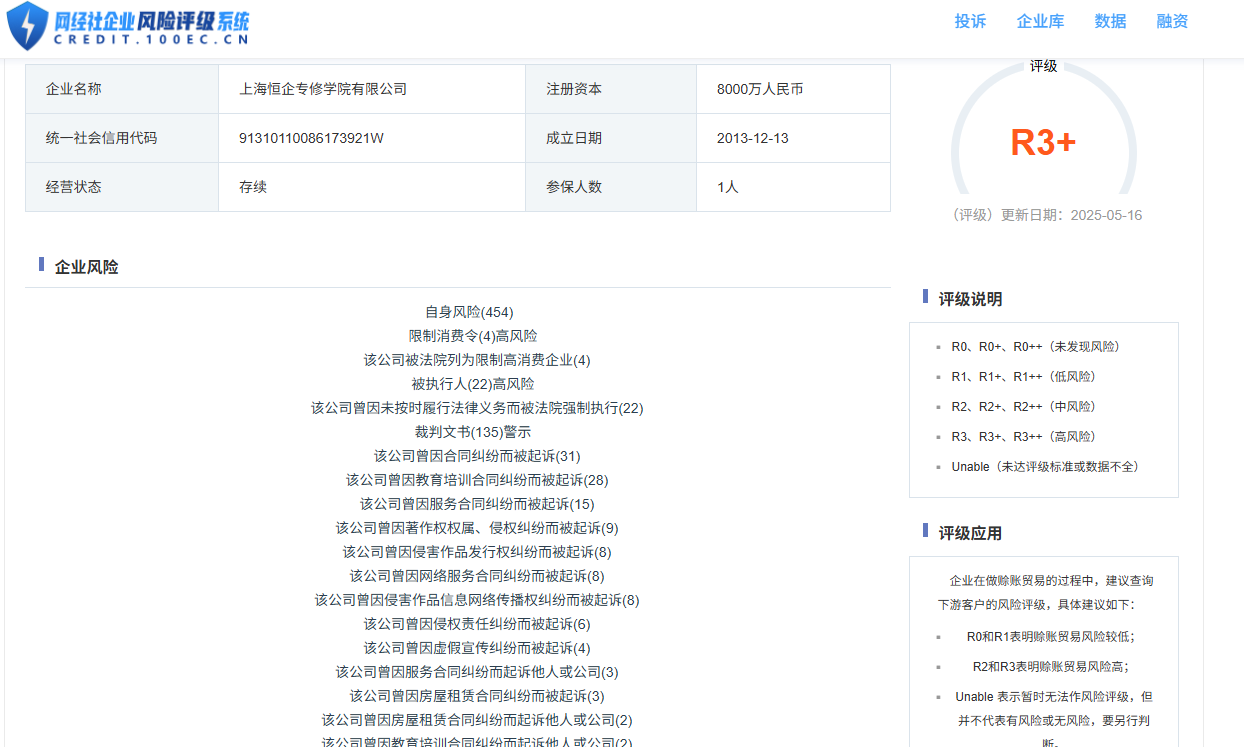1244x747 pixels.
Task: Click R2和R3表明赊账贸易风险高 bullet
Action: (x=1051, y=667)
